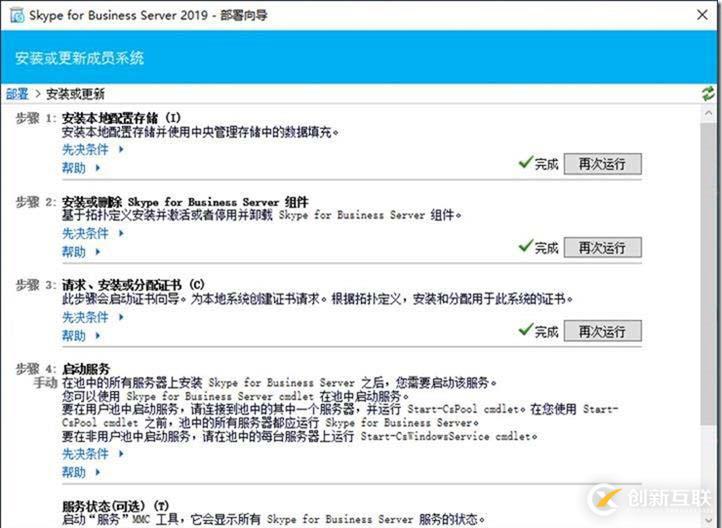Click step 3 title 请求、安装或分配证书

[x=133, y=285]
